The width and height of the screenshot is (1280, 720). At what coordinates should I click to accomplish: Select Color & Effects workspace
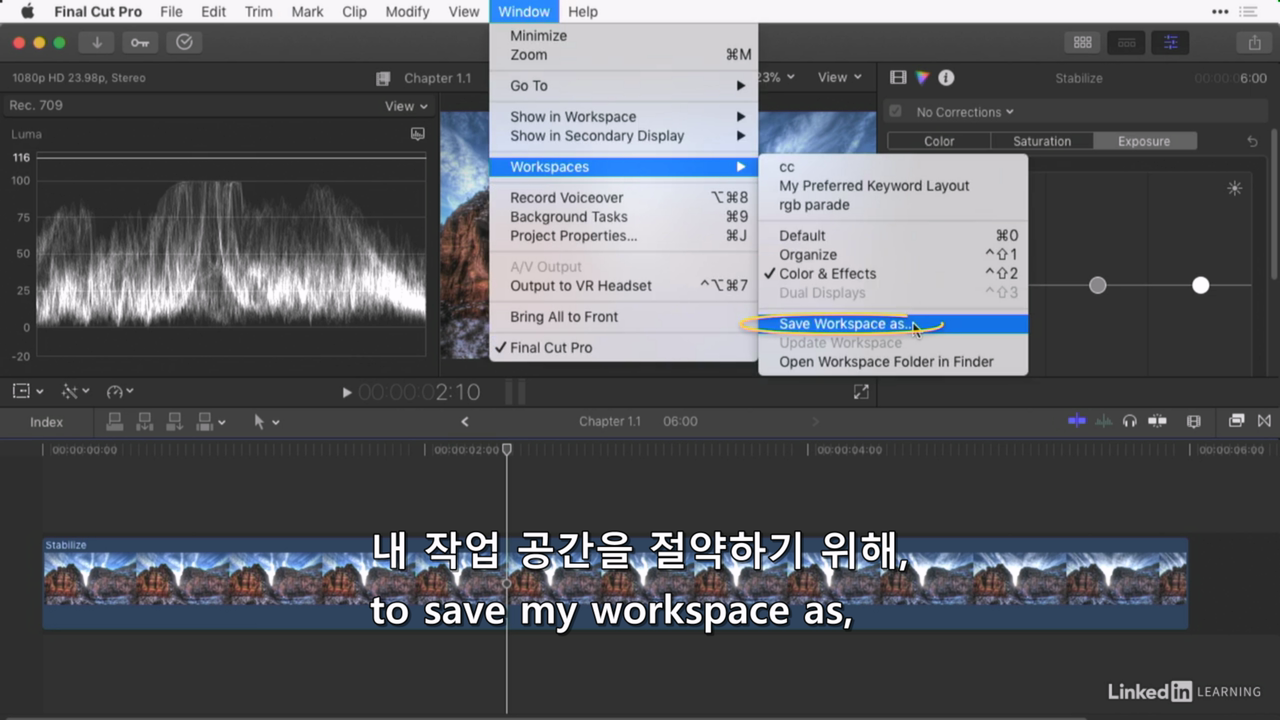coord(893,274)
